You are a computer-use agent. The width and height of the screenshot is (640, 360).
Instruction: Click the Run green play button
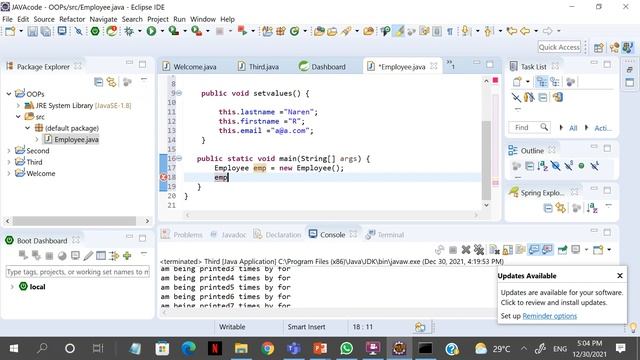click(x=151, y=31)
